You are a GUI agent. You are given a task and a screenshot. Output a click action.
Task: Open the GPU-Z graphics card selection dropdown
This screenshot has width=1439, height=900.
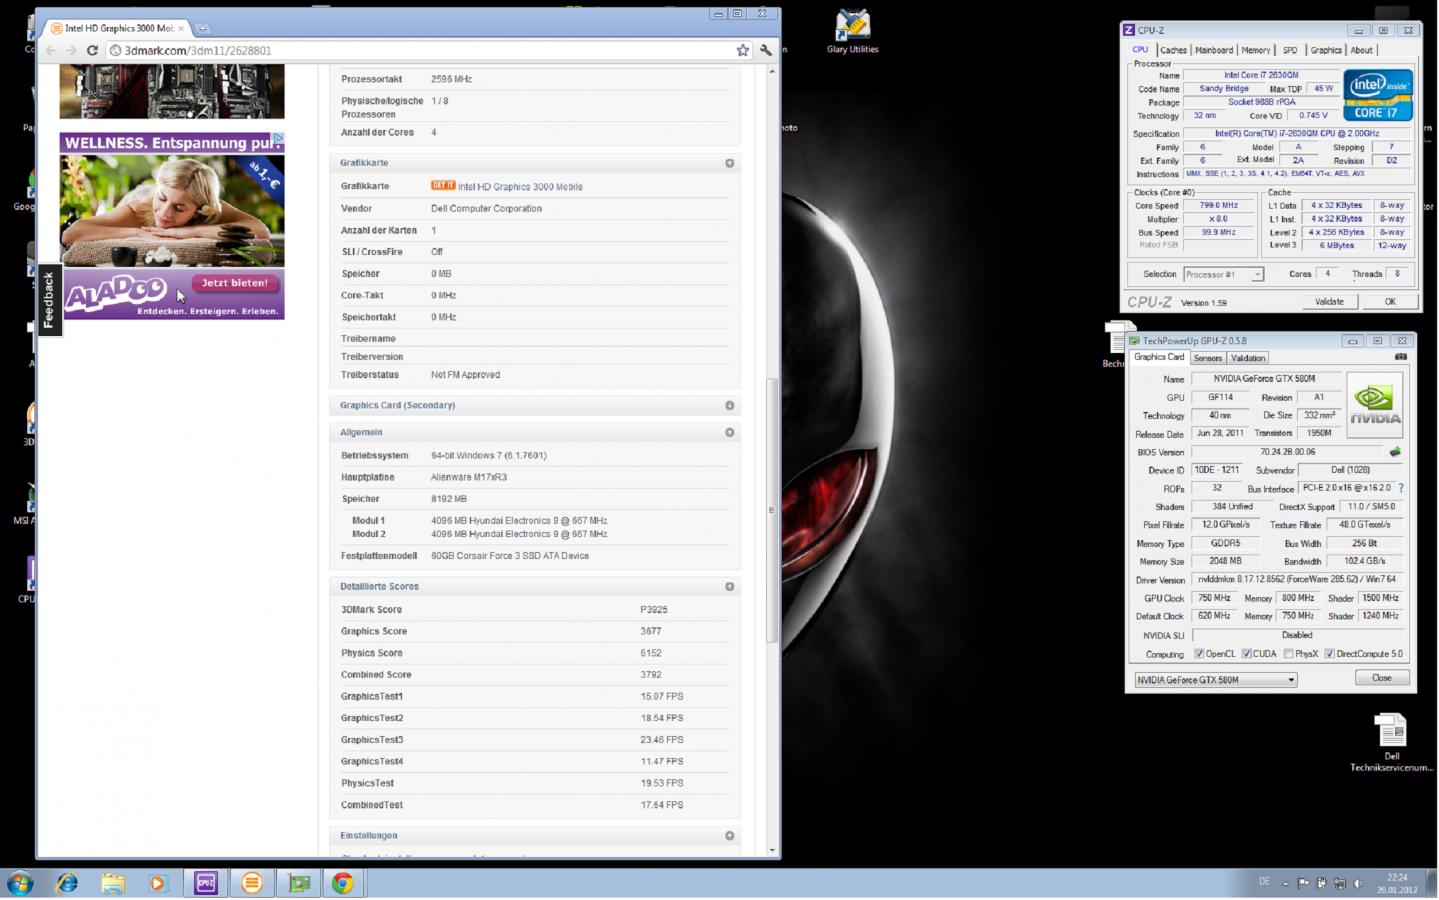point(1216,680)
